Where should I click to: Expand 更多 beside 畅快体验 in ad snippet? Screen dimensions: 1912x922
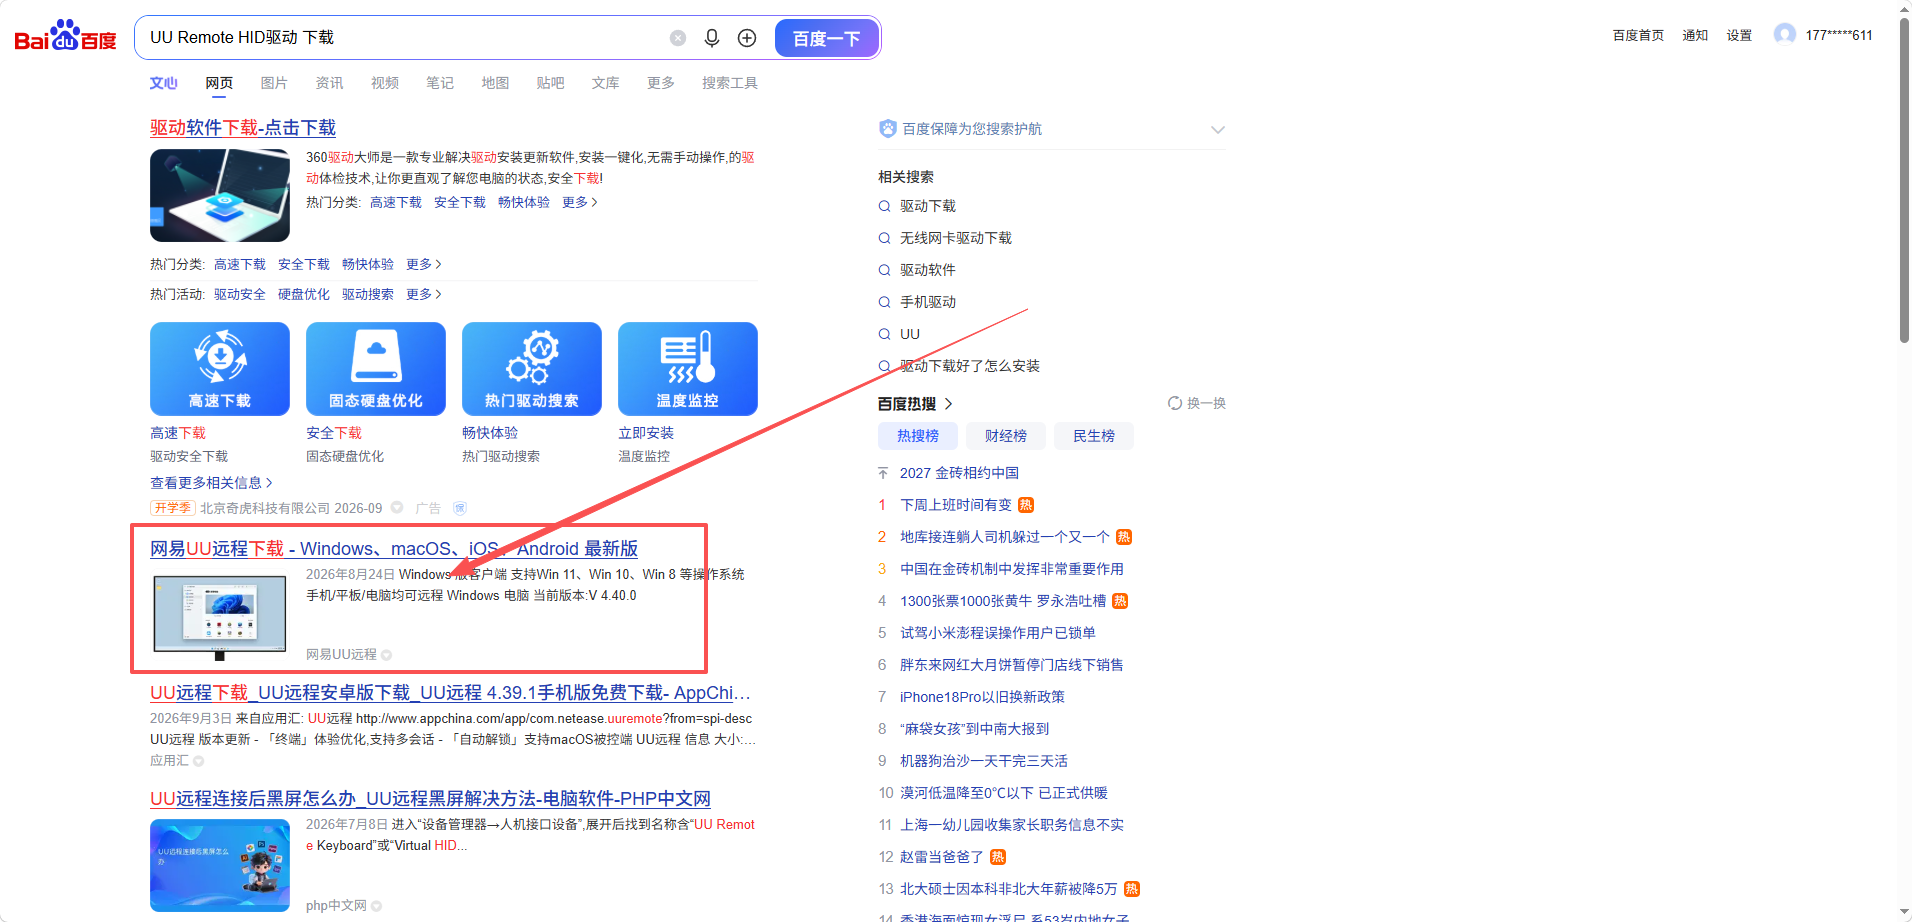580,202
